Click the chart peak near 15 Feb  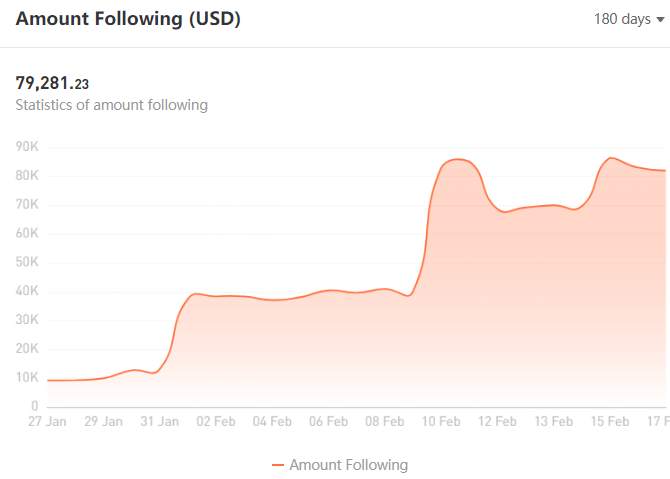pyautogui.click(x=611, y=158)
